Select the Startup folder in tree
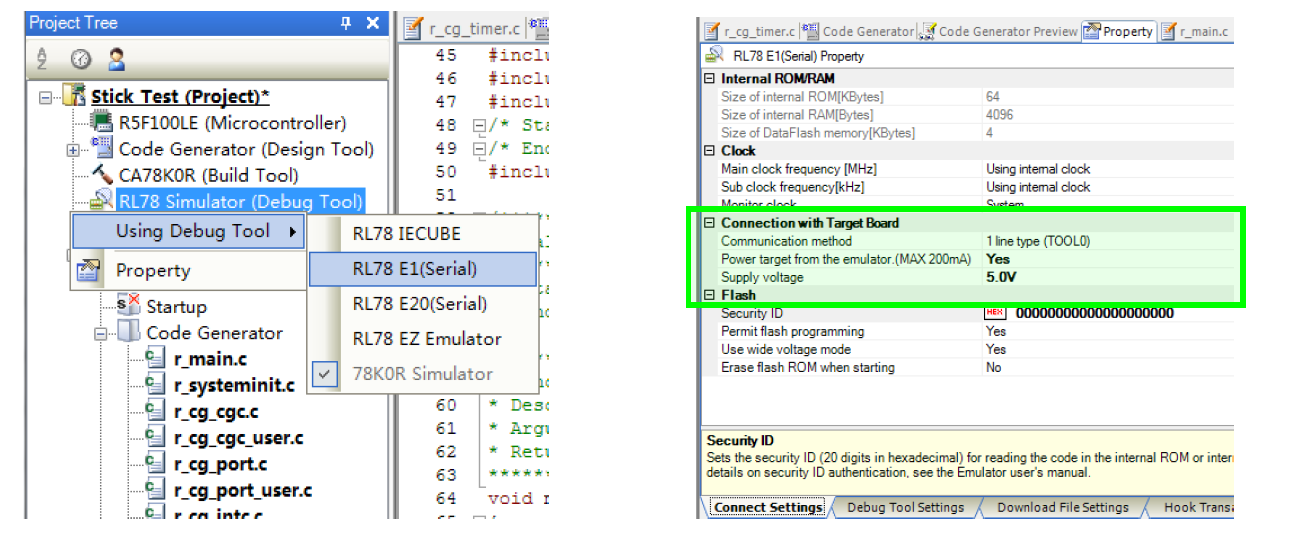1299x546 pixels. pyautogui.click(x=176, y=307)
